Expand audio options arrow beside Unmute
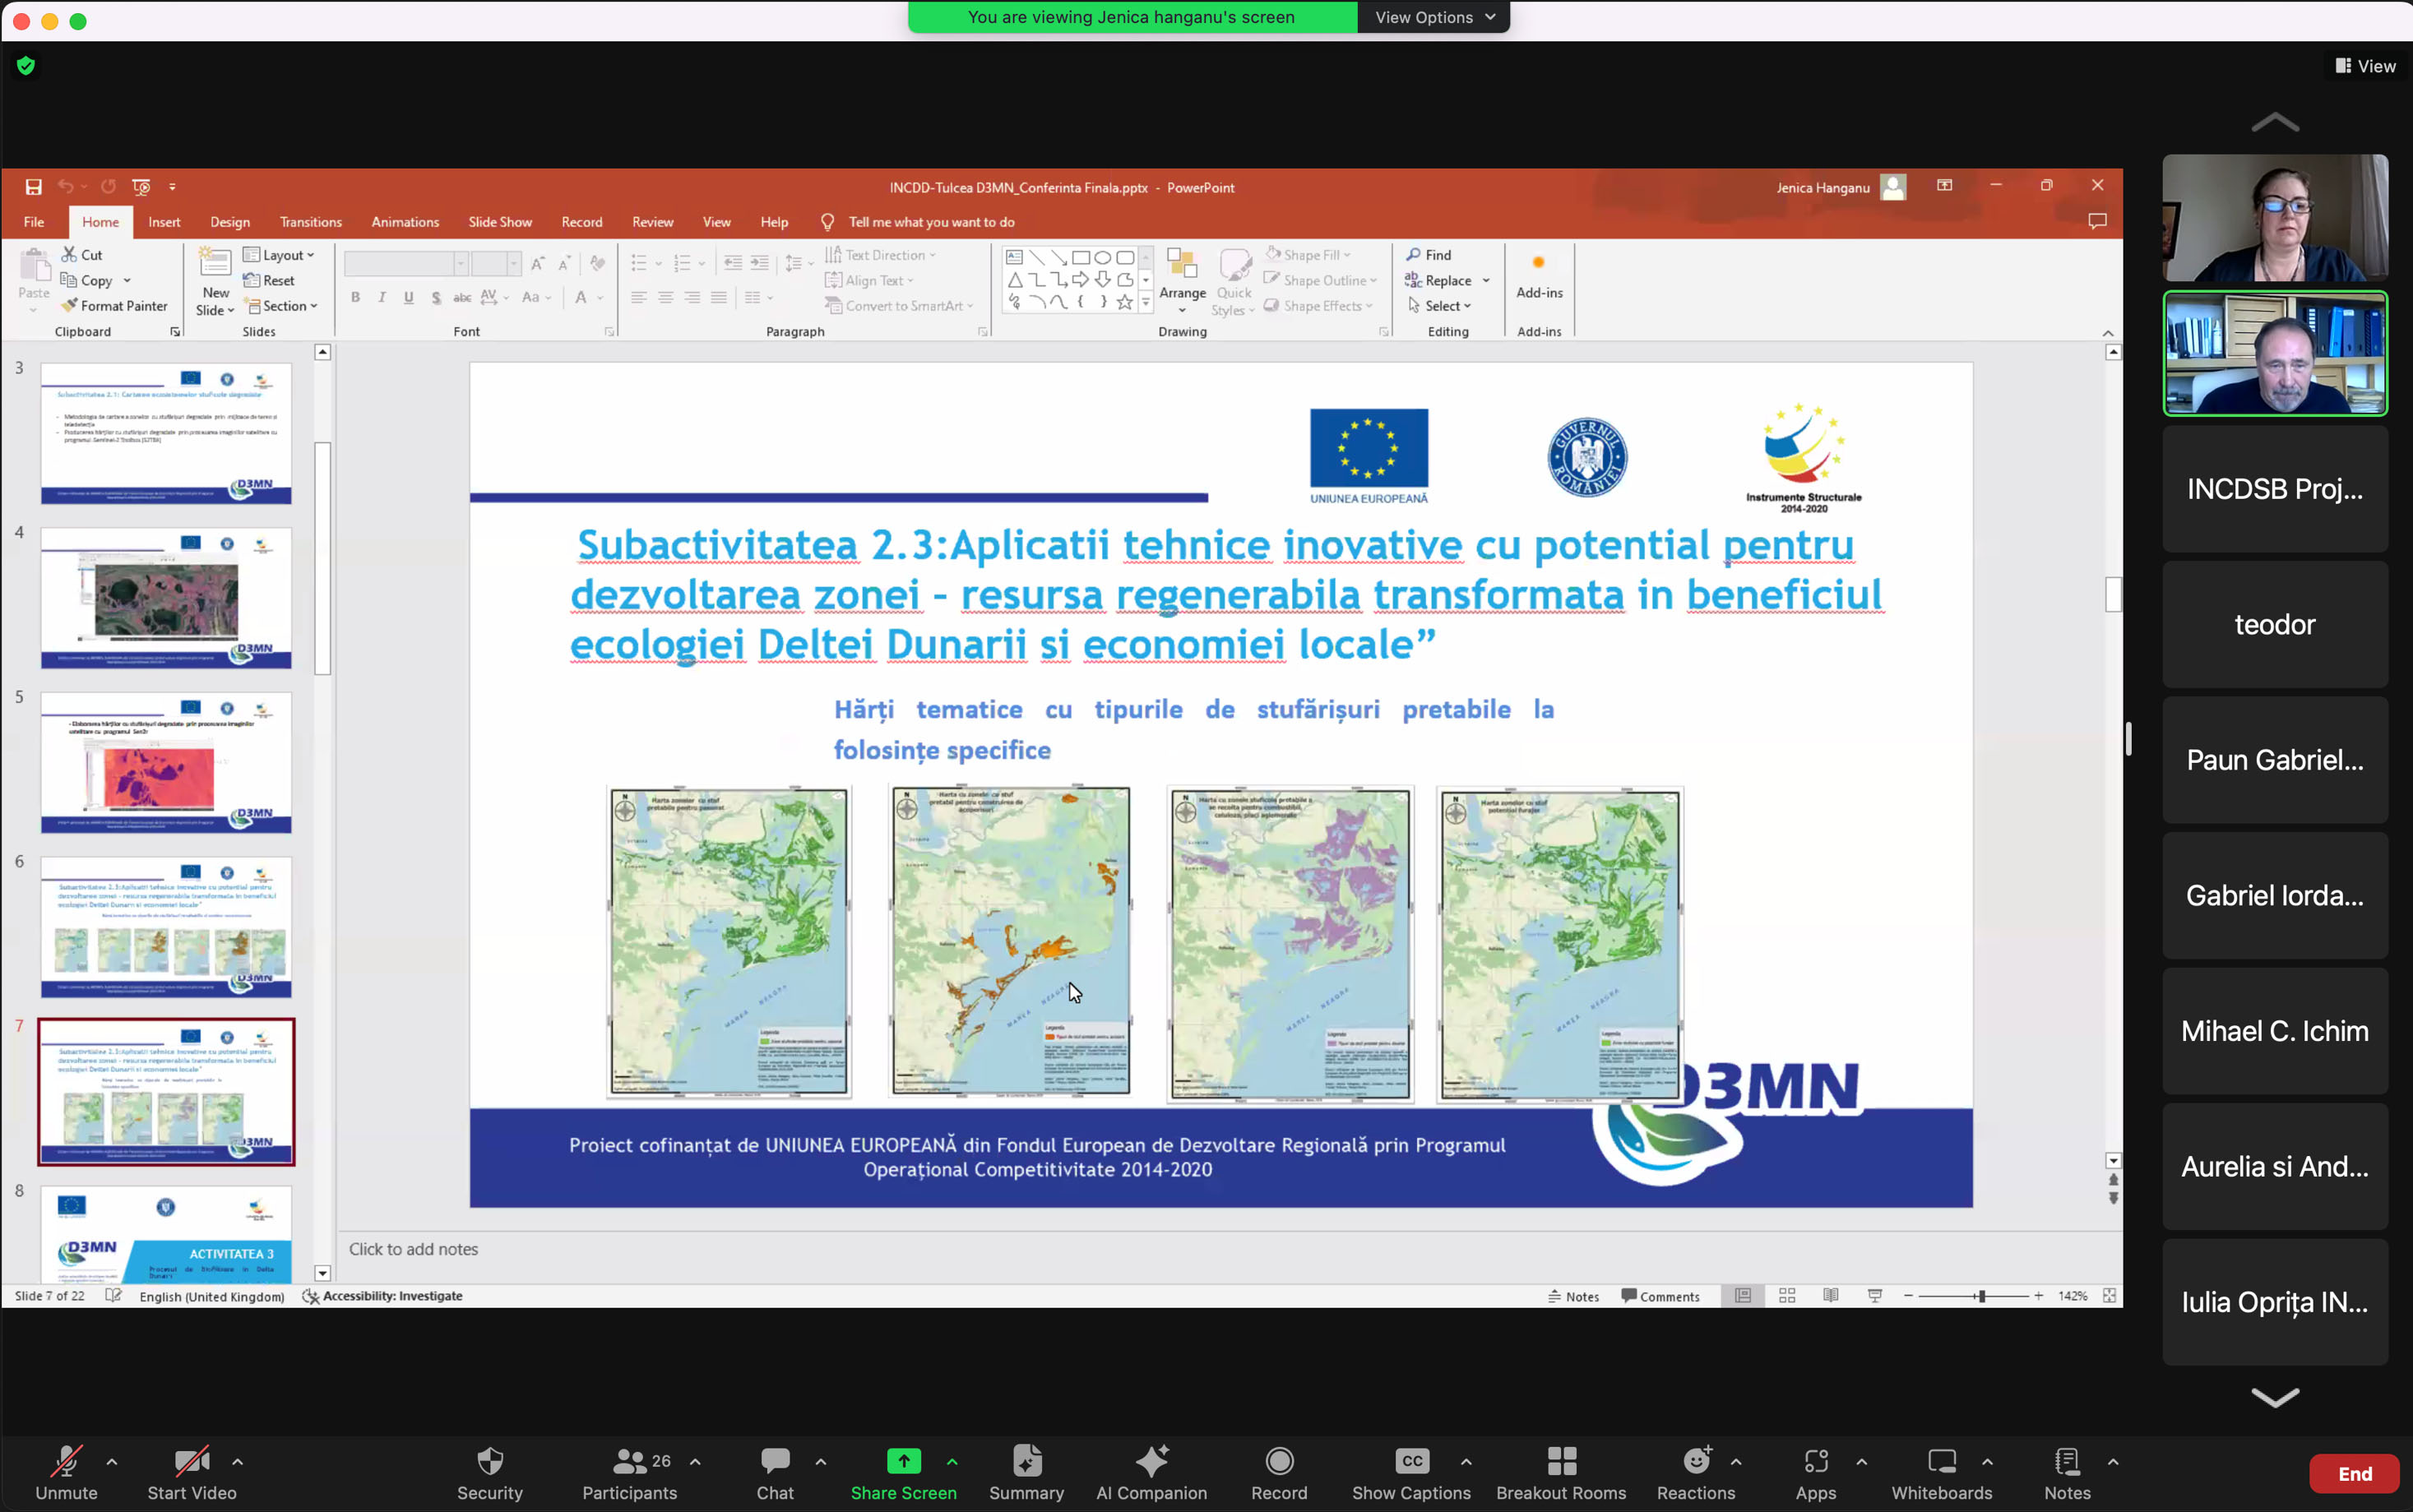Screen dimensions: 2413x1512 click(x=112, y=1461)
